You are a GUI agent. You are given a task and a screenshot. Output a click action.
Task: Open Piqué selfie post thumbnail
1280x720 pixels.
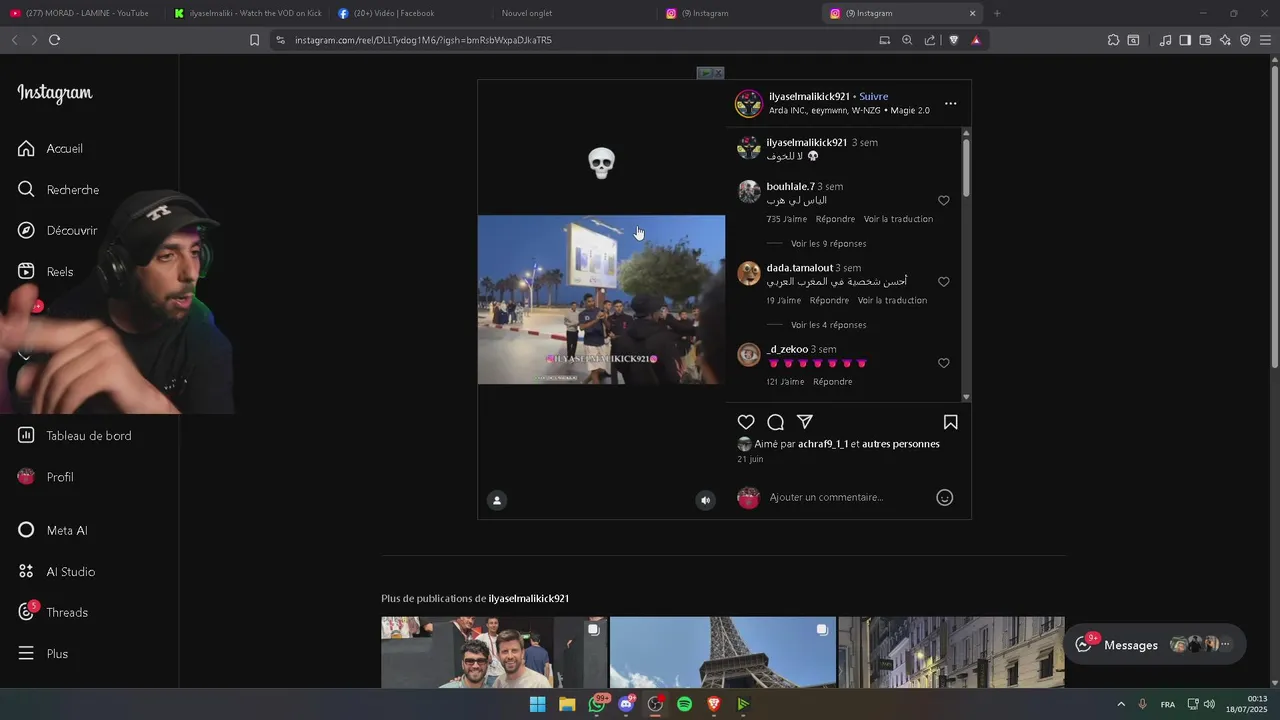tap(494, 652)
